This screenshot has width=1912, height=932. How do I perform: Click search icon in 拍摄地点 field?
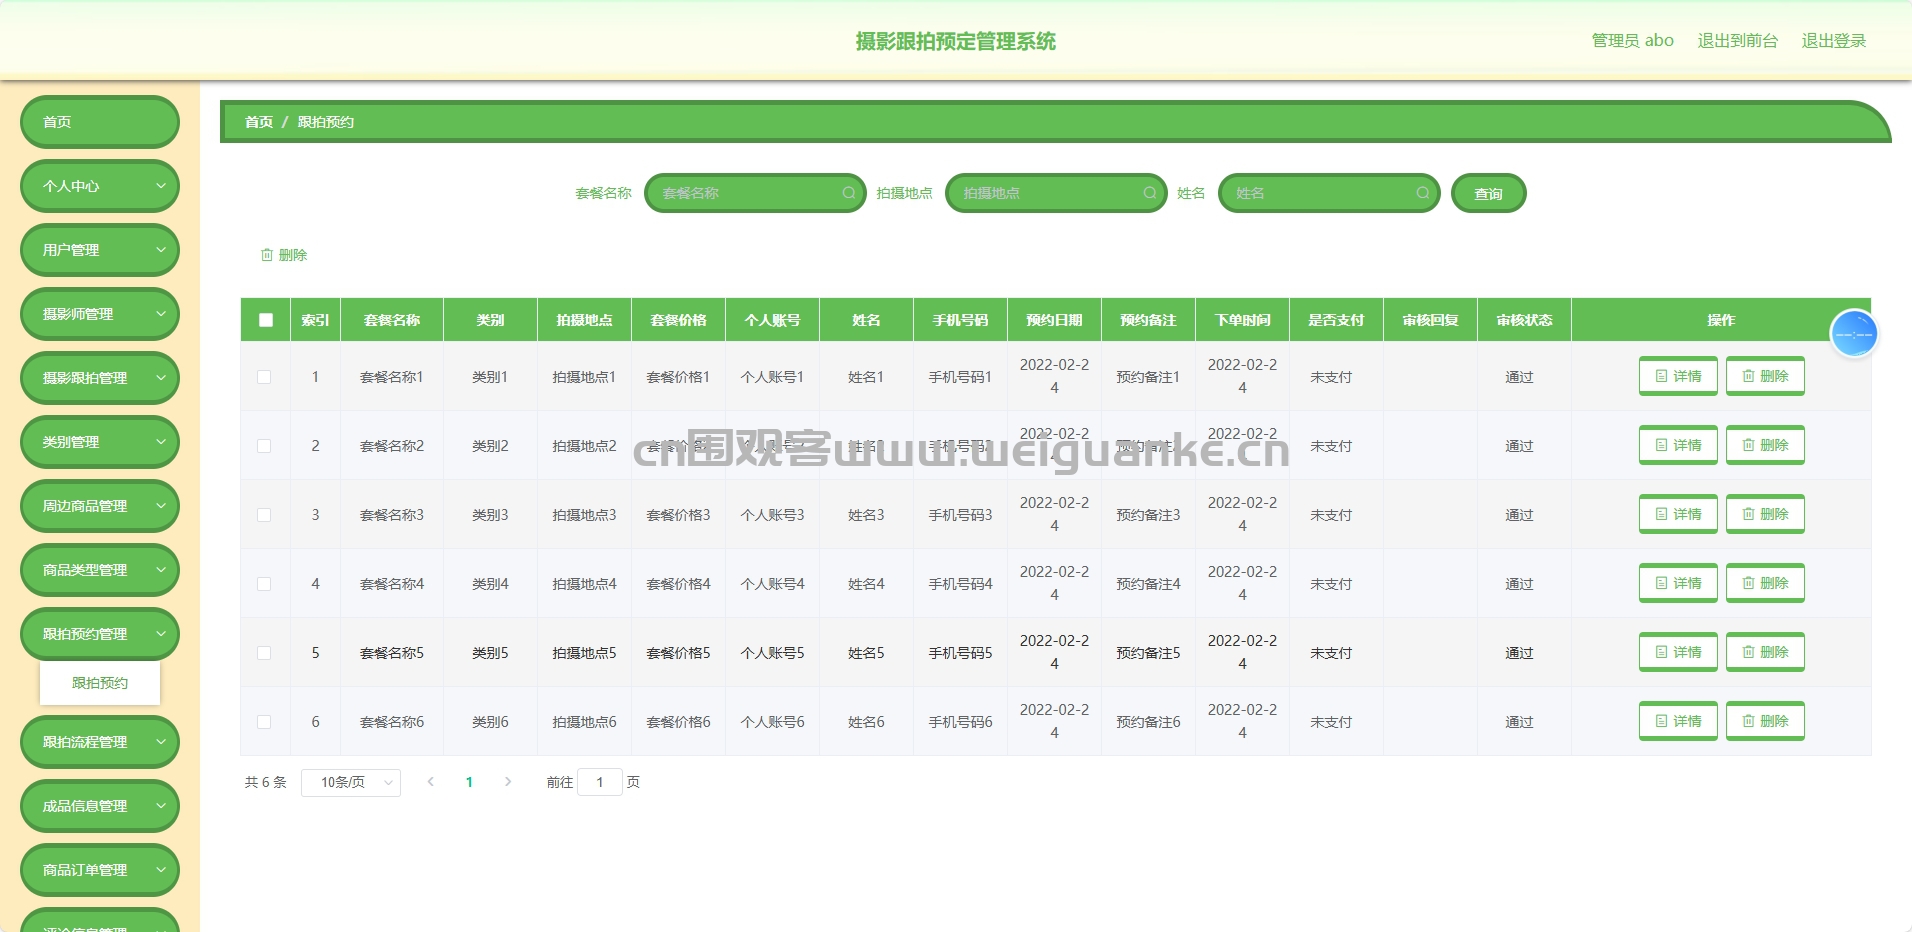[1150, 193]
